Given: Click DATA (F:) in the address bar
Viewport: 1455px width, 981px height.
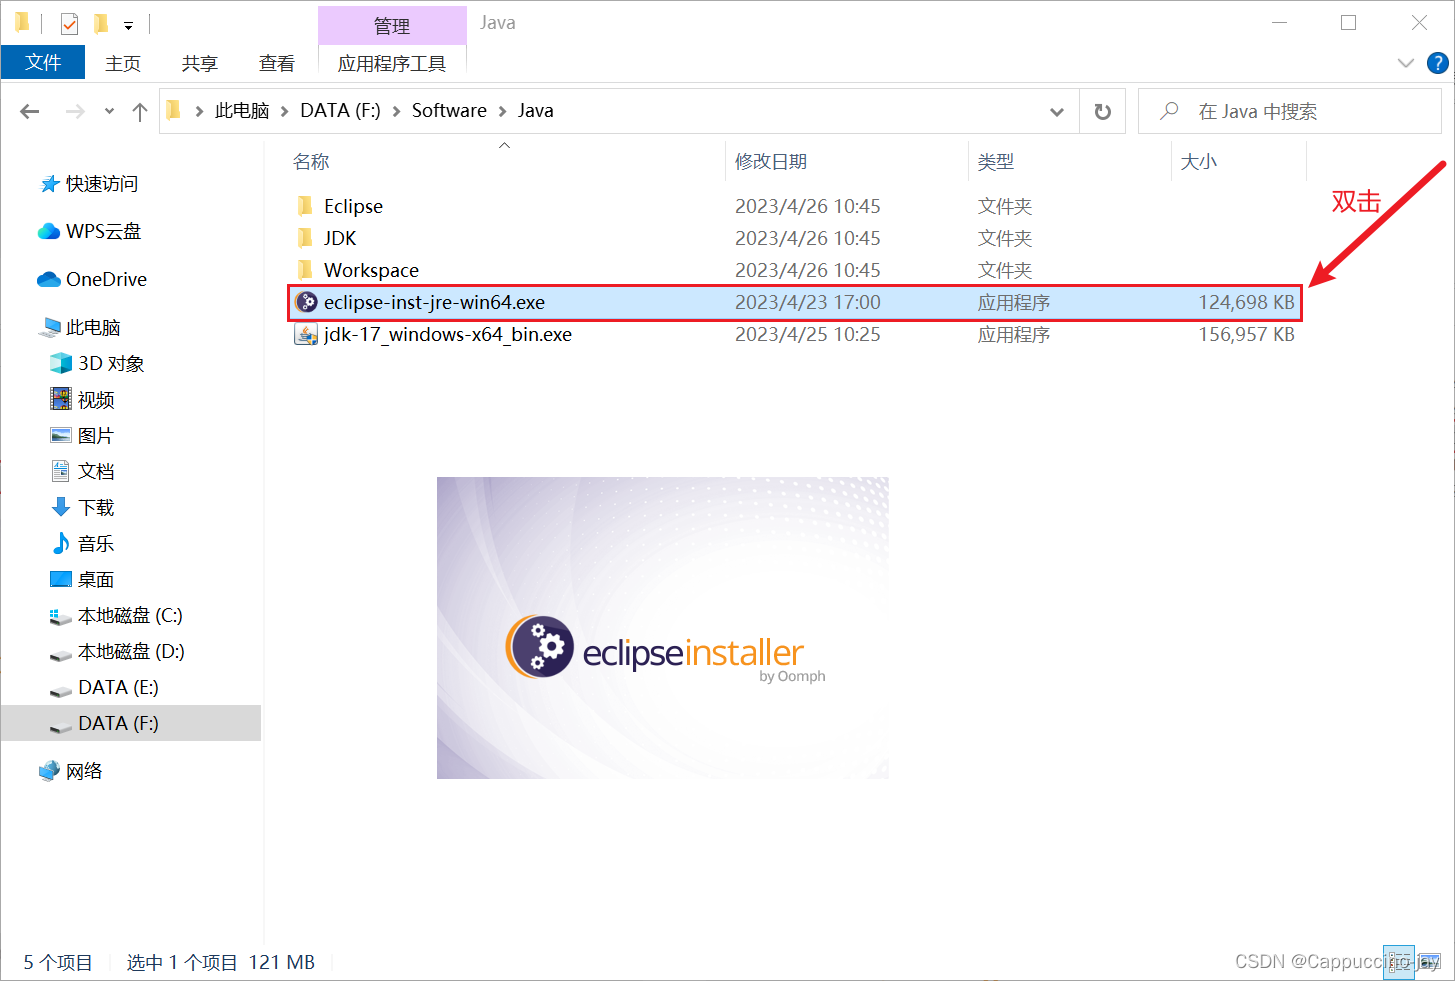Looking at the screenshot, I should (340, 111).
